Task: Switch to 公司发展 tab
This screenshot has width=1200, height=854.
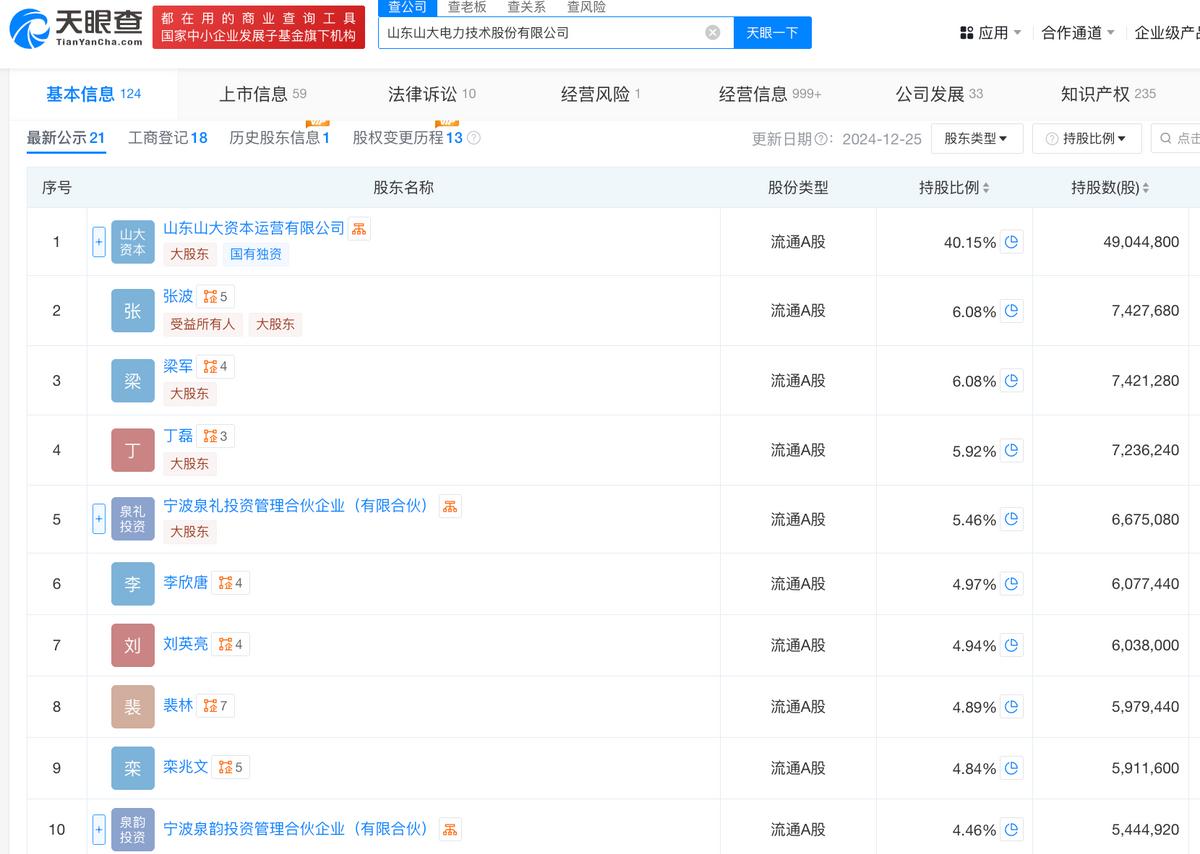Action: pyautogui.click(x=939, y=94)
